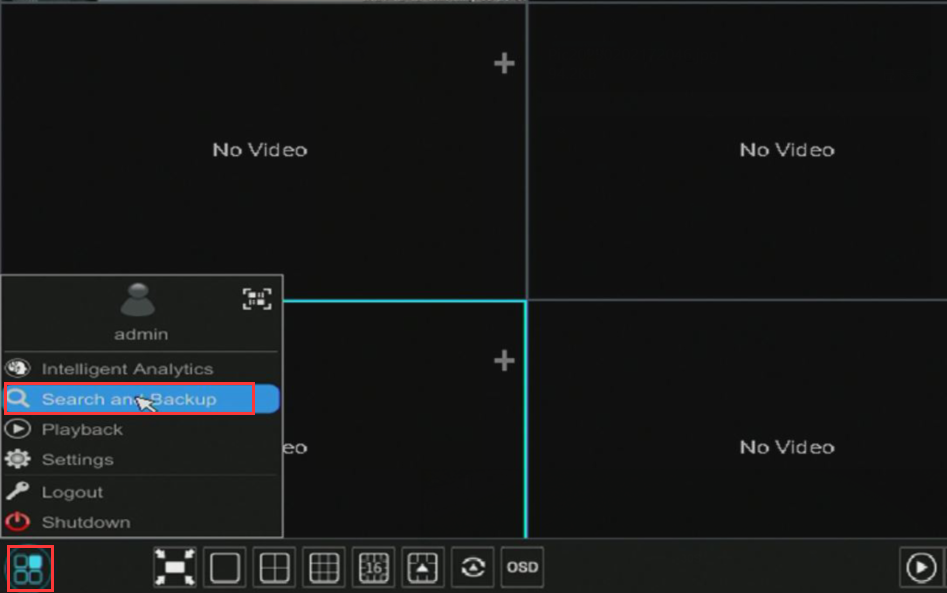Select sixteen-channel layout option
947x593 pixels.
tap(373, 568)
